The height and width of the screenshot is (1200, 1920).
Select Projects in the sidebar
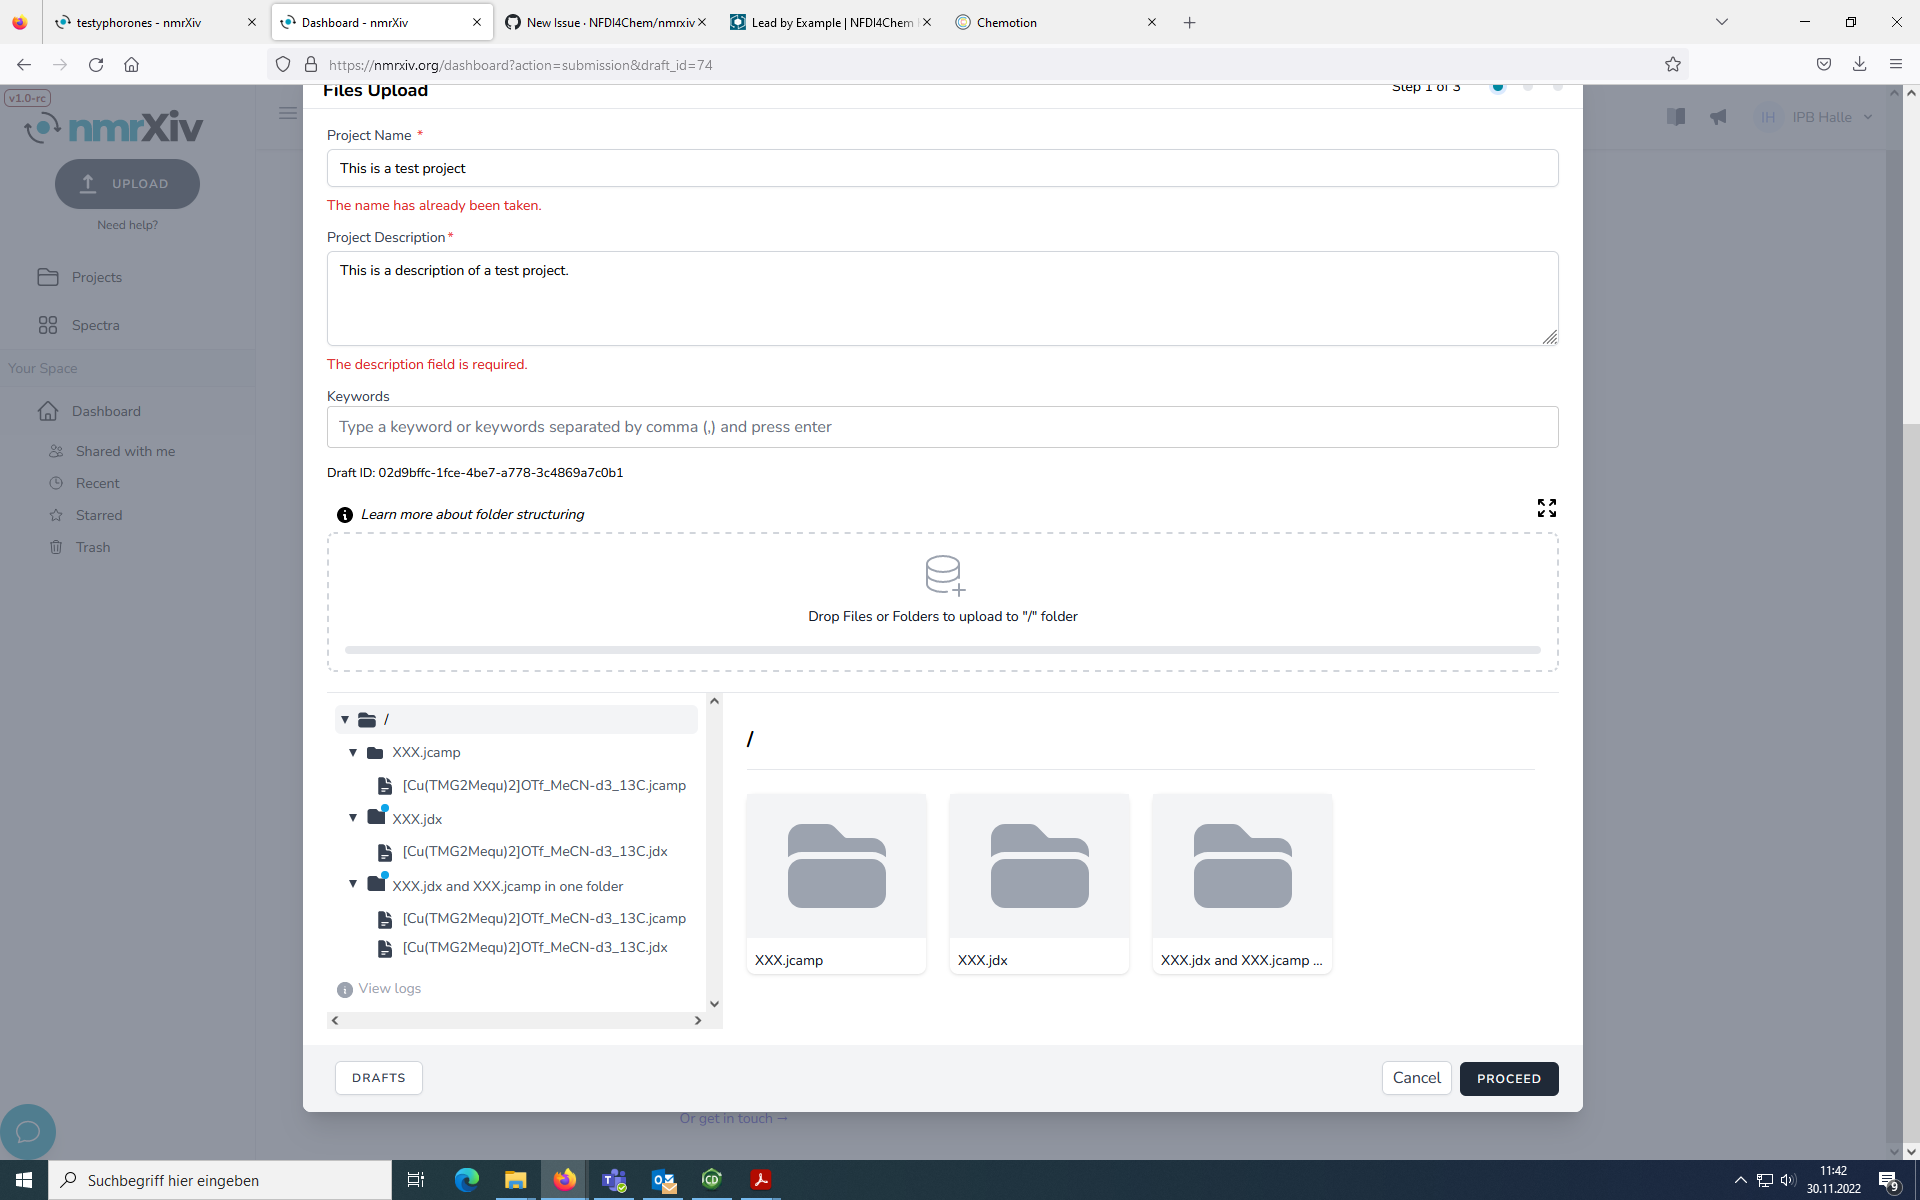98,277
